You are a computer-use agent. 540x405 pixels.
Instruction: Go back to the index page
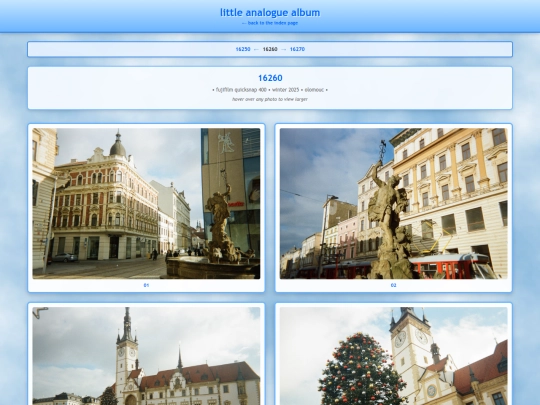[x=270, y=23]
